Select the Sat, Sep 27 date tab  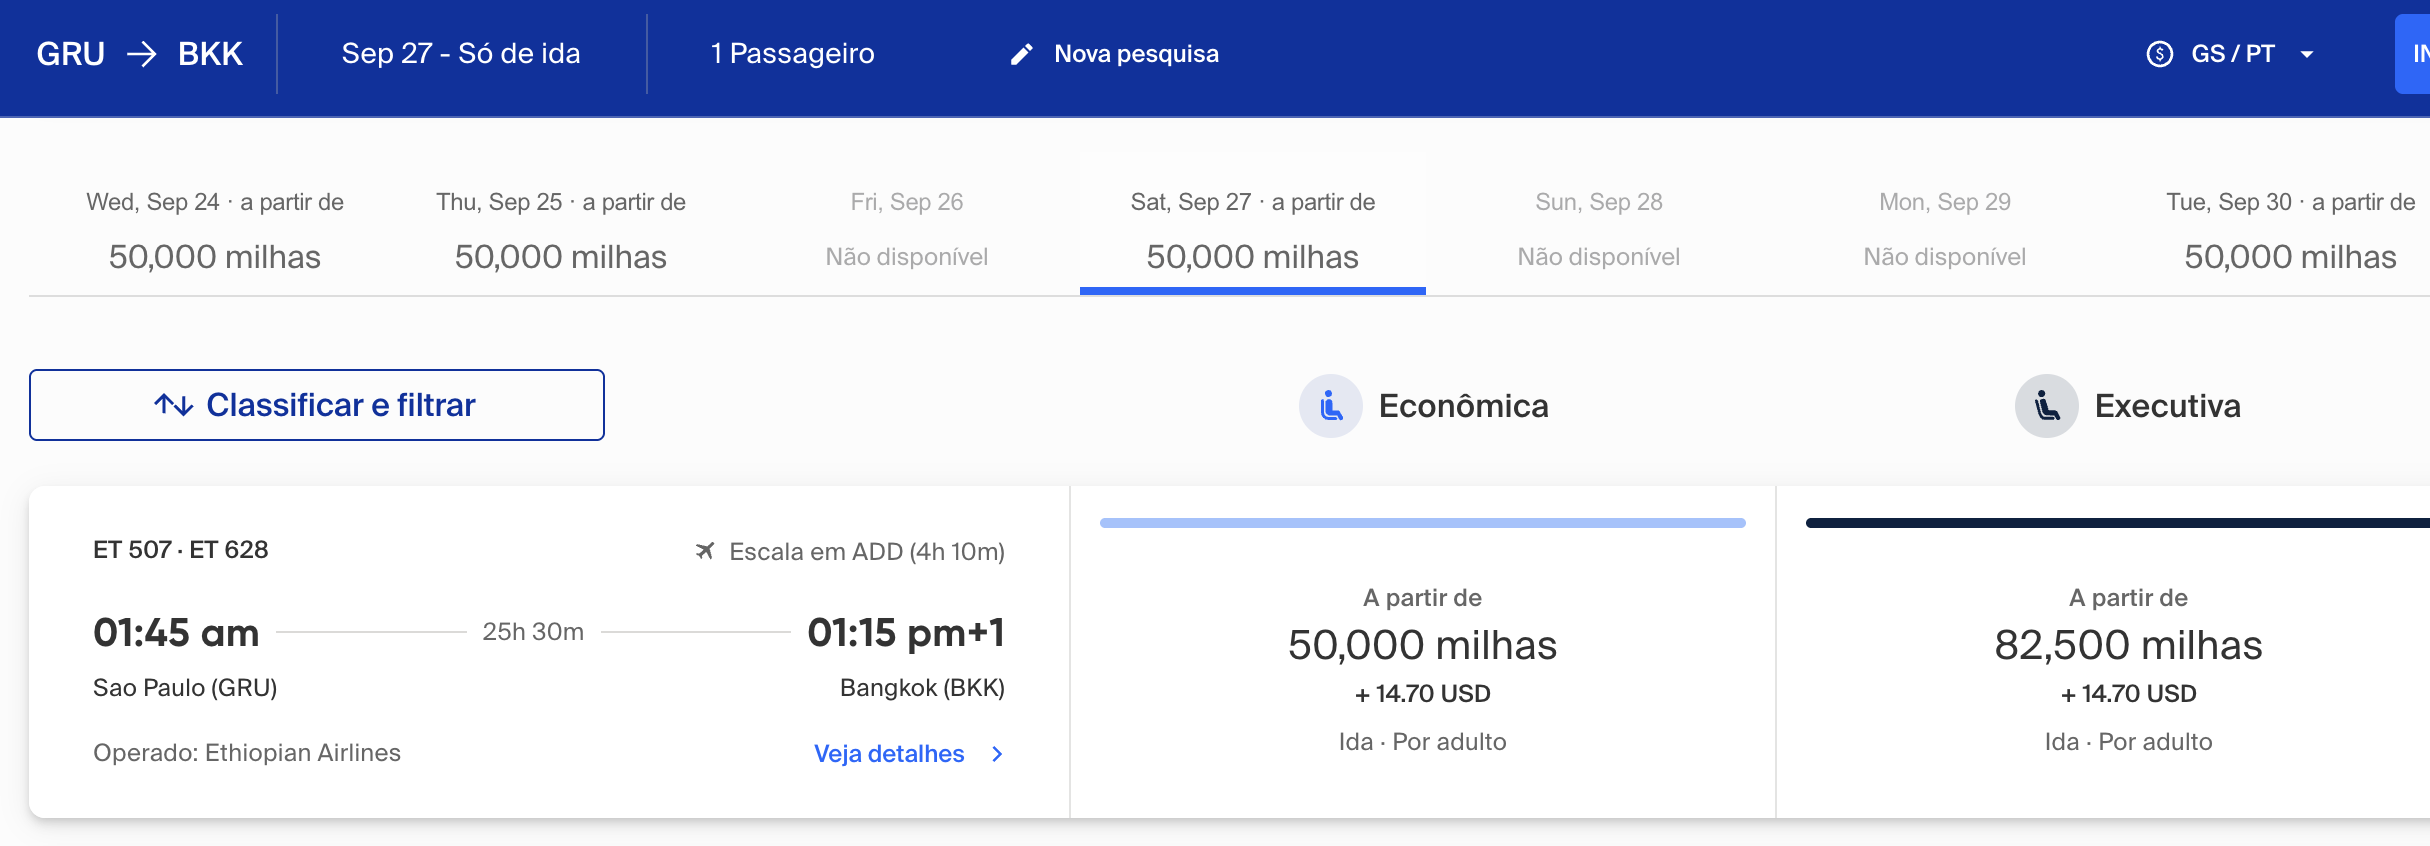(1253, 230)
